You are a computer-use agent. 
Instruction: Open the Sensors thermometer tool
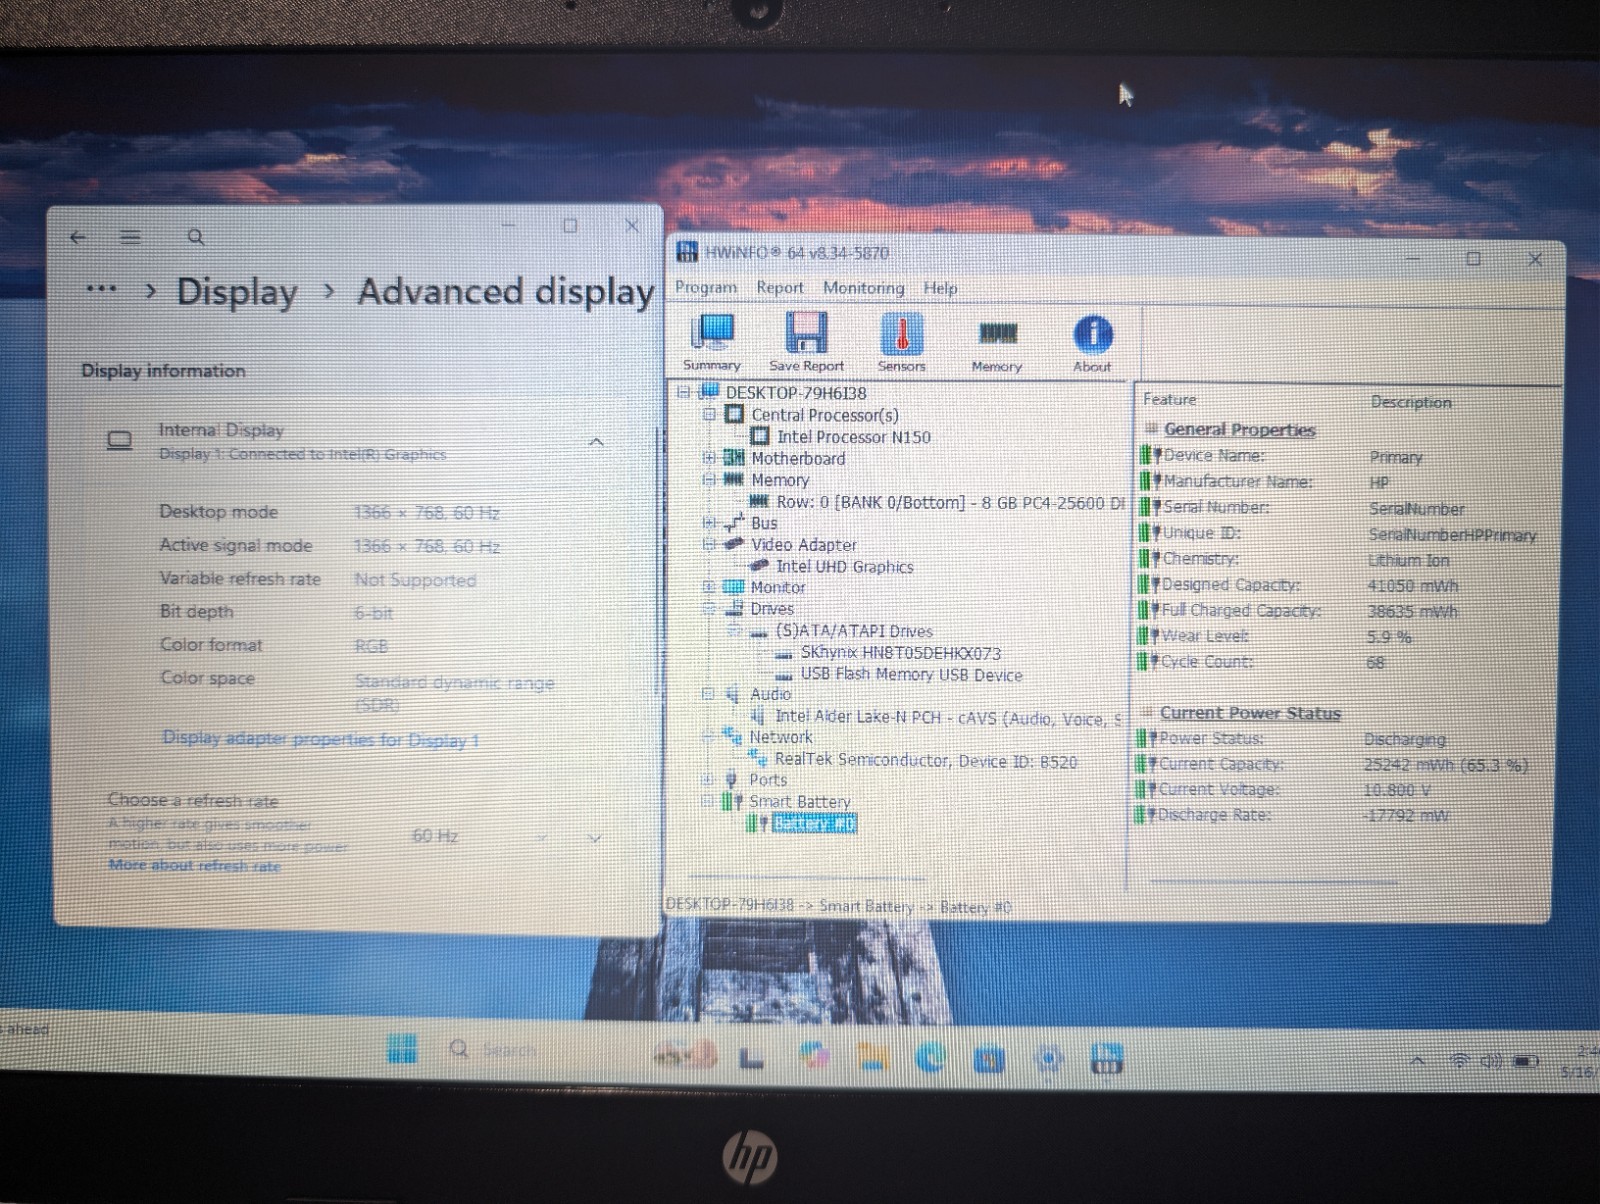point(901,342)
